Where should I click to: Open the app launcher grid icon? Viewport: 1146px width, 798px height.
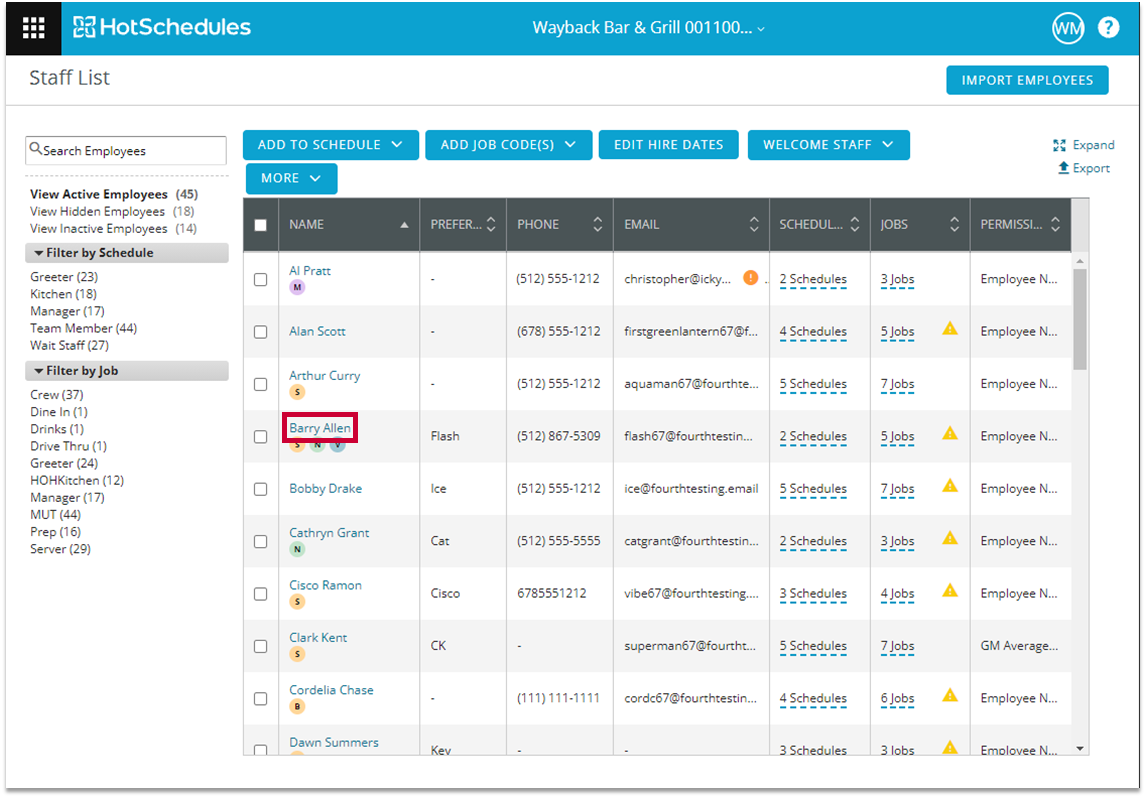(x=34, y=28)
